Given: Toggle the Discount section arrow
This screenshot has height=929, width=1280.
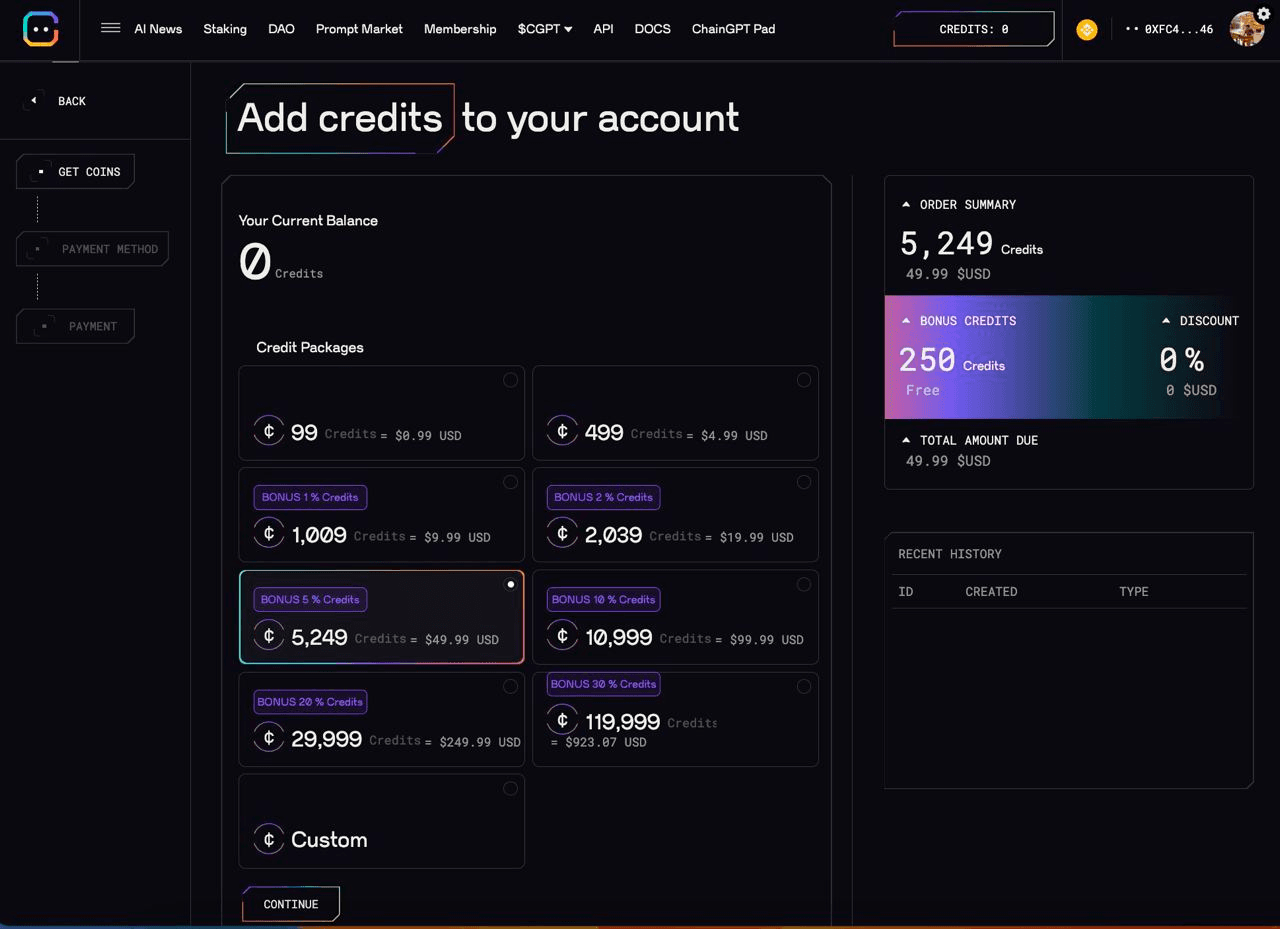Looking at the screenshot, I should [1166, 321].
